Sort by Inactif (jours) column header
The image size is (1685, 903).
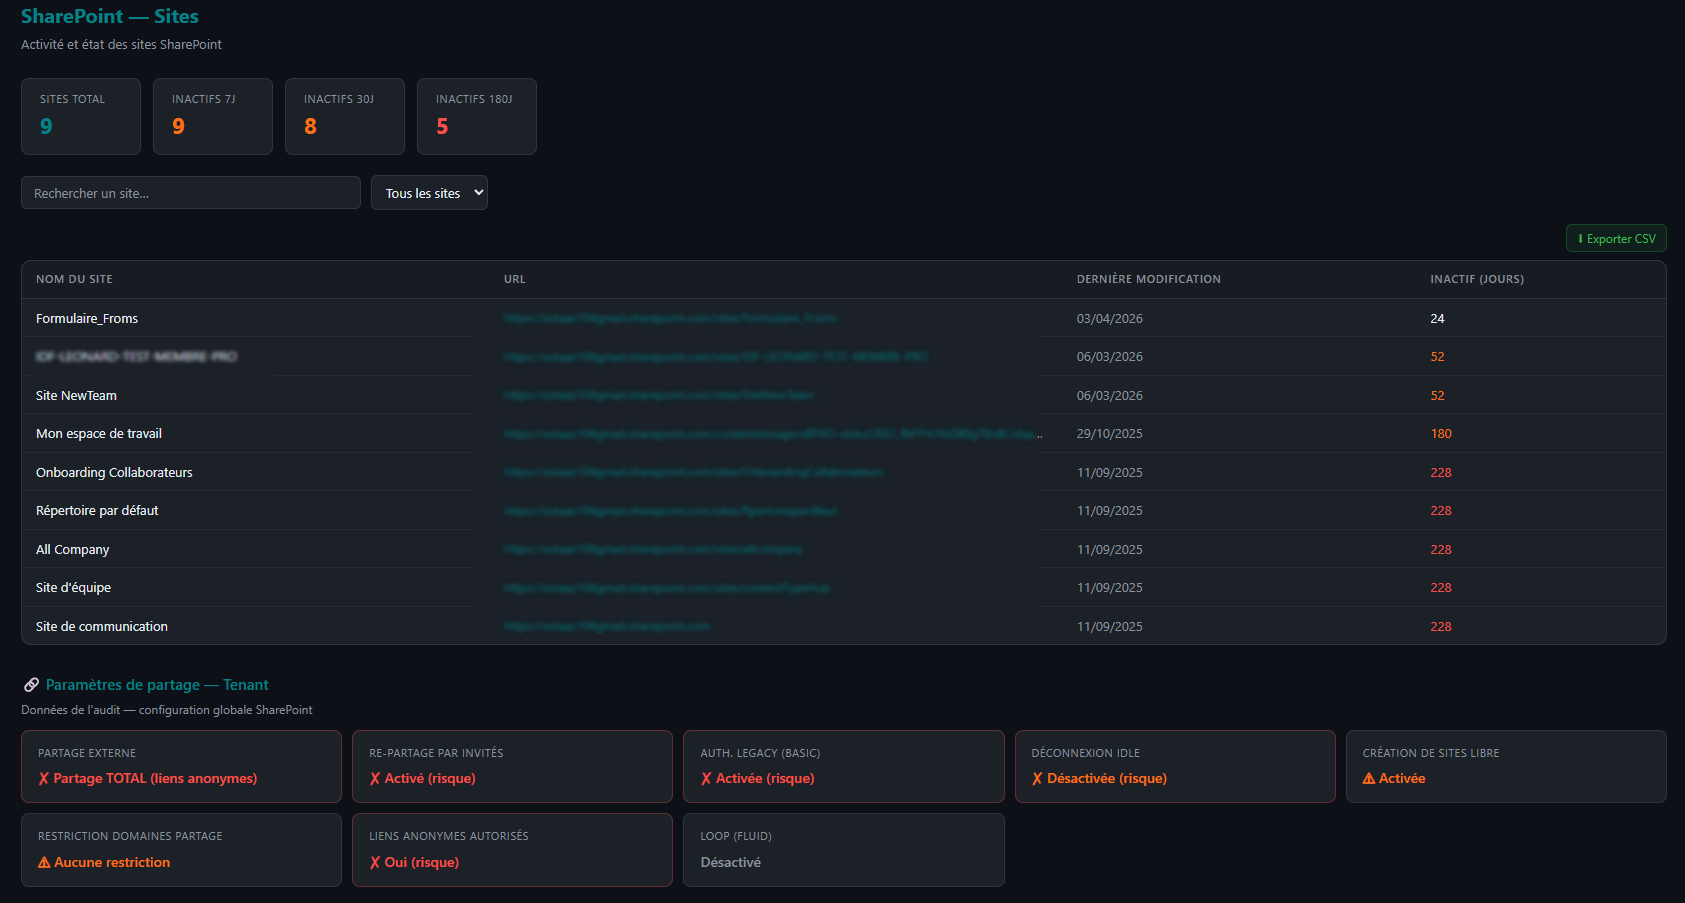pyautogui.click(x=1476, y=279)
